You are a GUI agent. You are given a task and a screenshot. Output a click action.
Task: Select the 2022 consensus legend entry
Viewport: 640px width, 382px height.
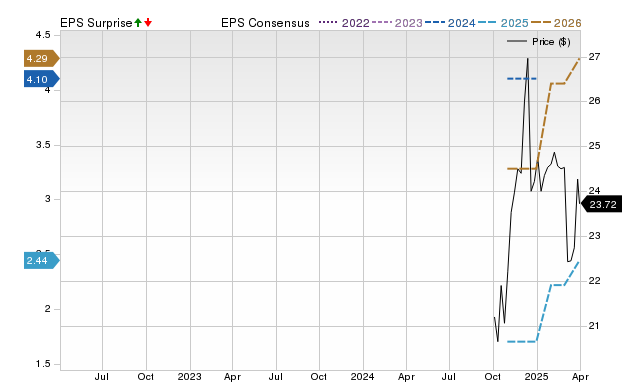pyautogui.click(x=344, y=23)
